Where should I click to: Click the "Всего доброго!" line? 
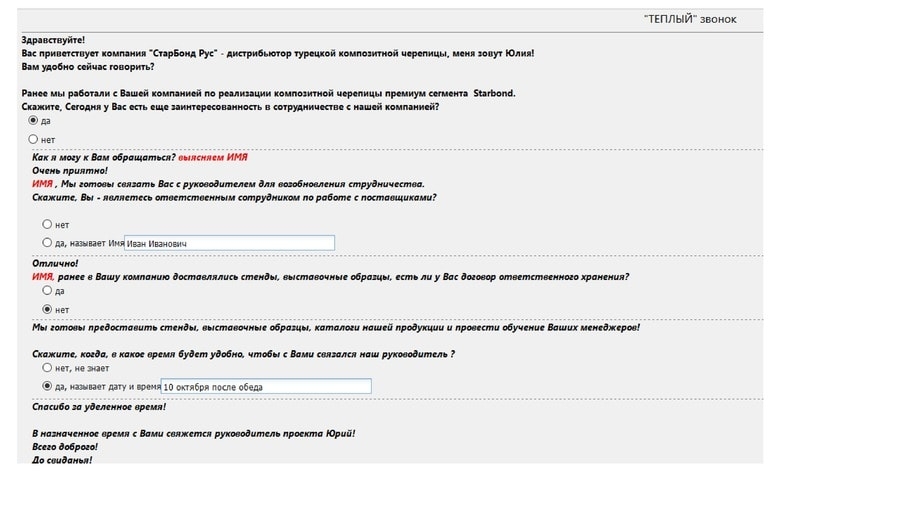(x=65, y=447)
